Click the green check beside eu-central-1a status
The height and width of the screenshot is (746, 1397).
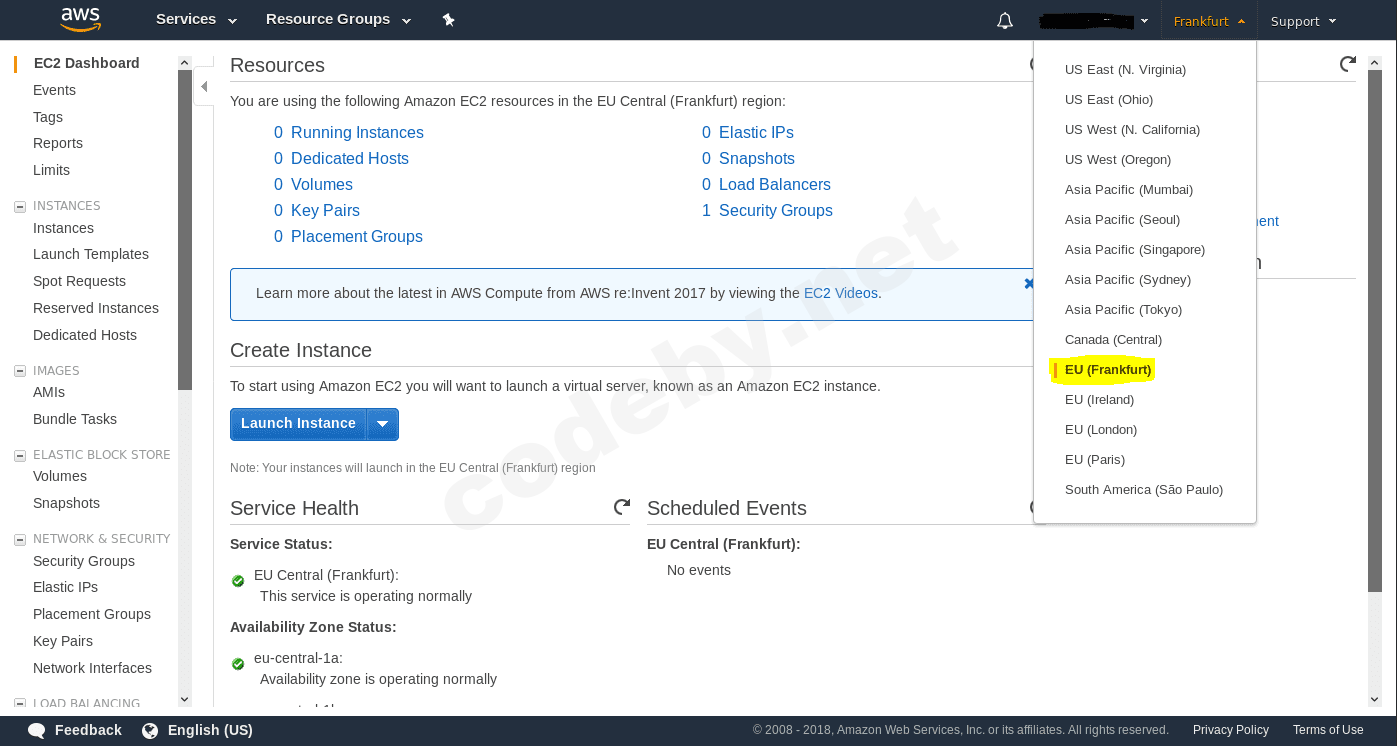pos(238,663)
